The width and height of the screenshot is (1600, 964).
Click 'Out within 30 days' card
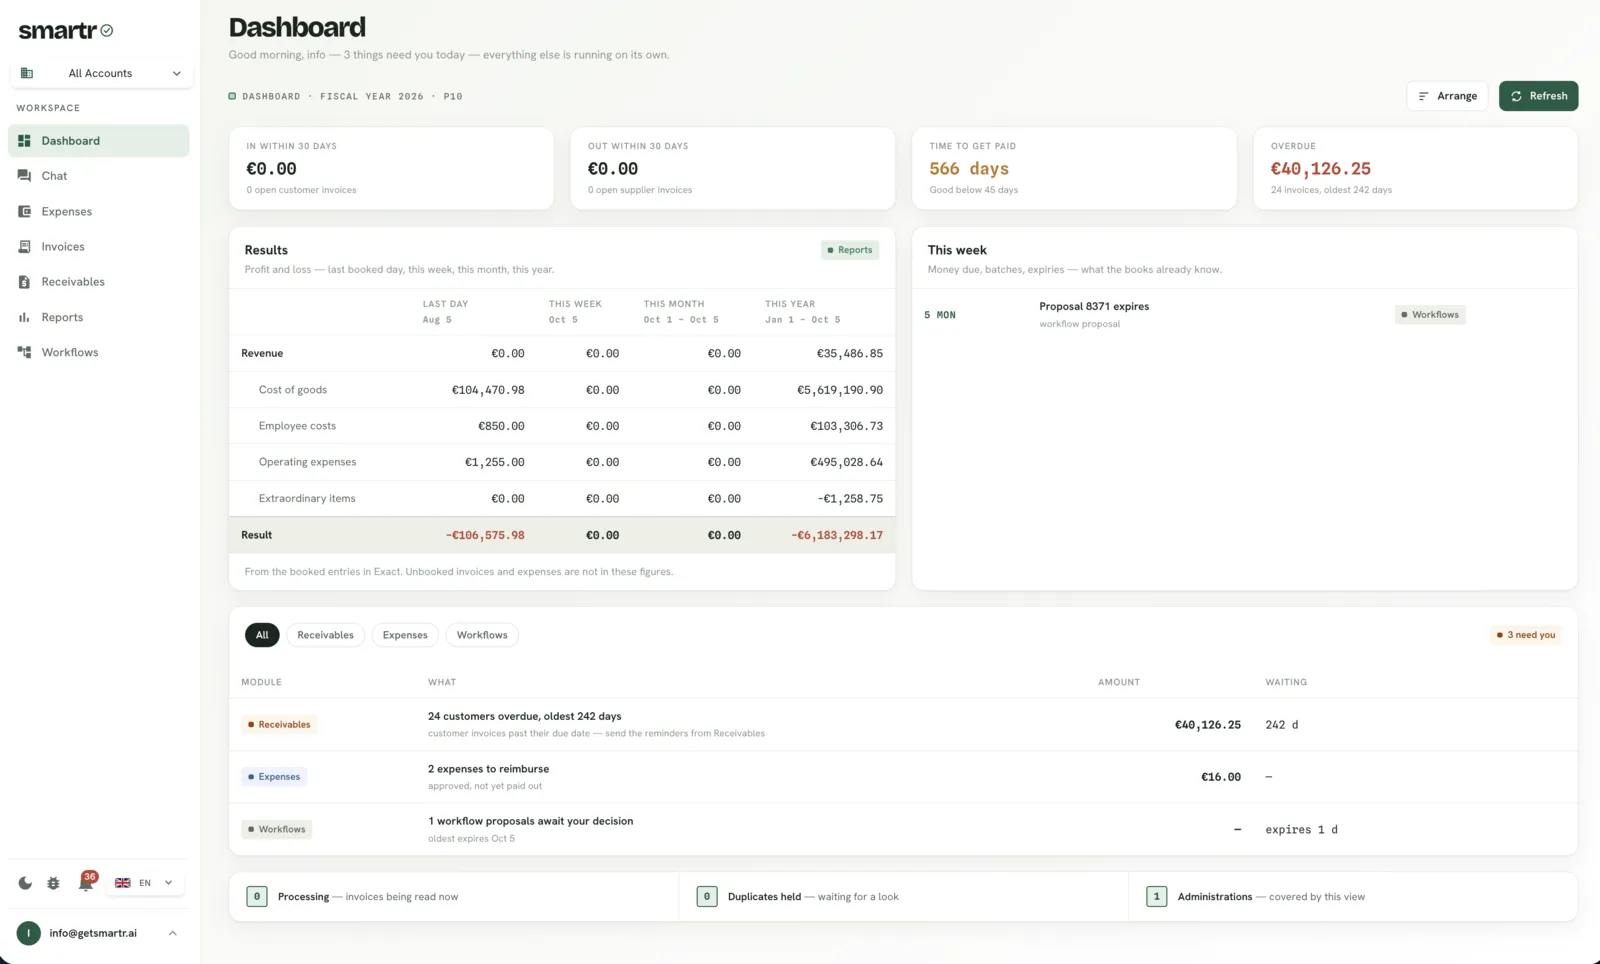click(732, 168)
